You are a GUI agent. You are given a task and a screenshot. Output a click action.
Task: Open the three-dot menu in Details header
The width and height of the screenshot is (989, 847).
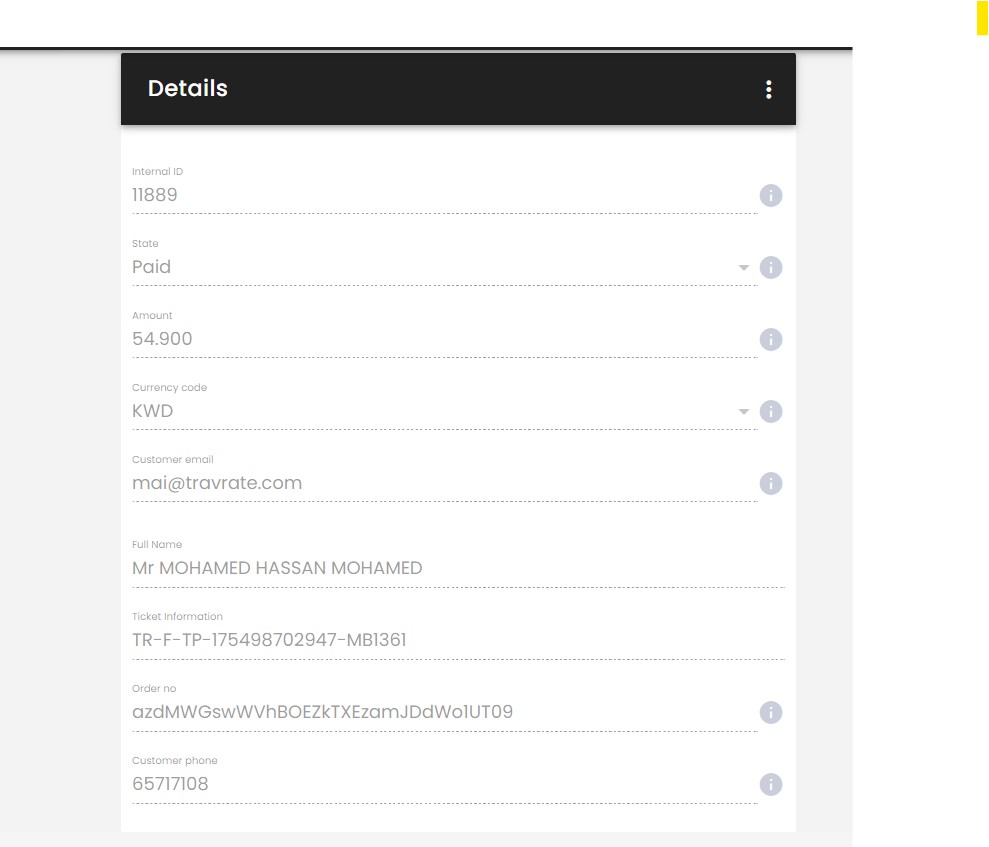(x=768, y=90)
